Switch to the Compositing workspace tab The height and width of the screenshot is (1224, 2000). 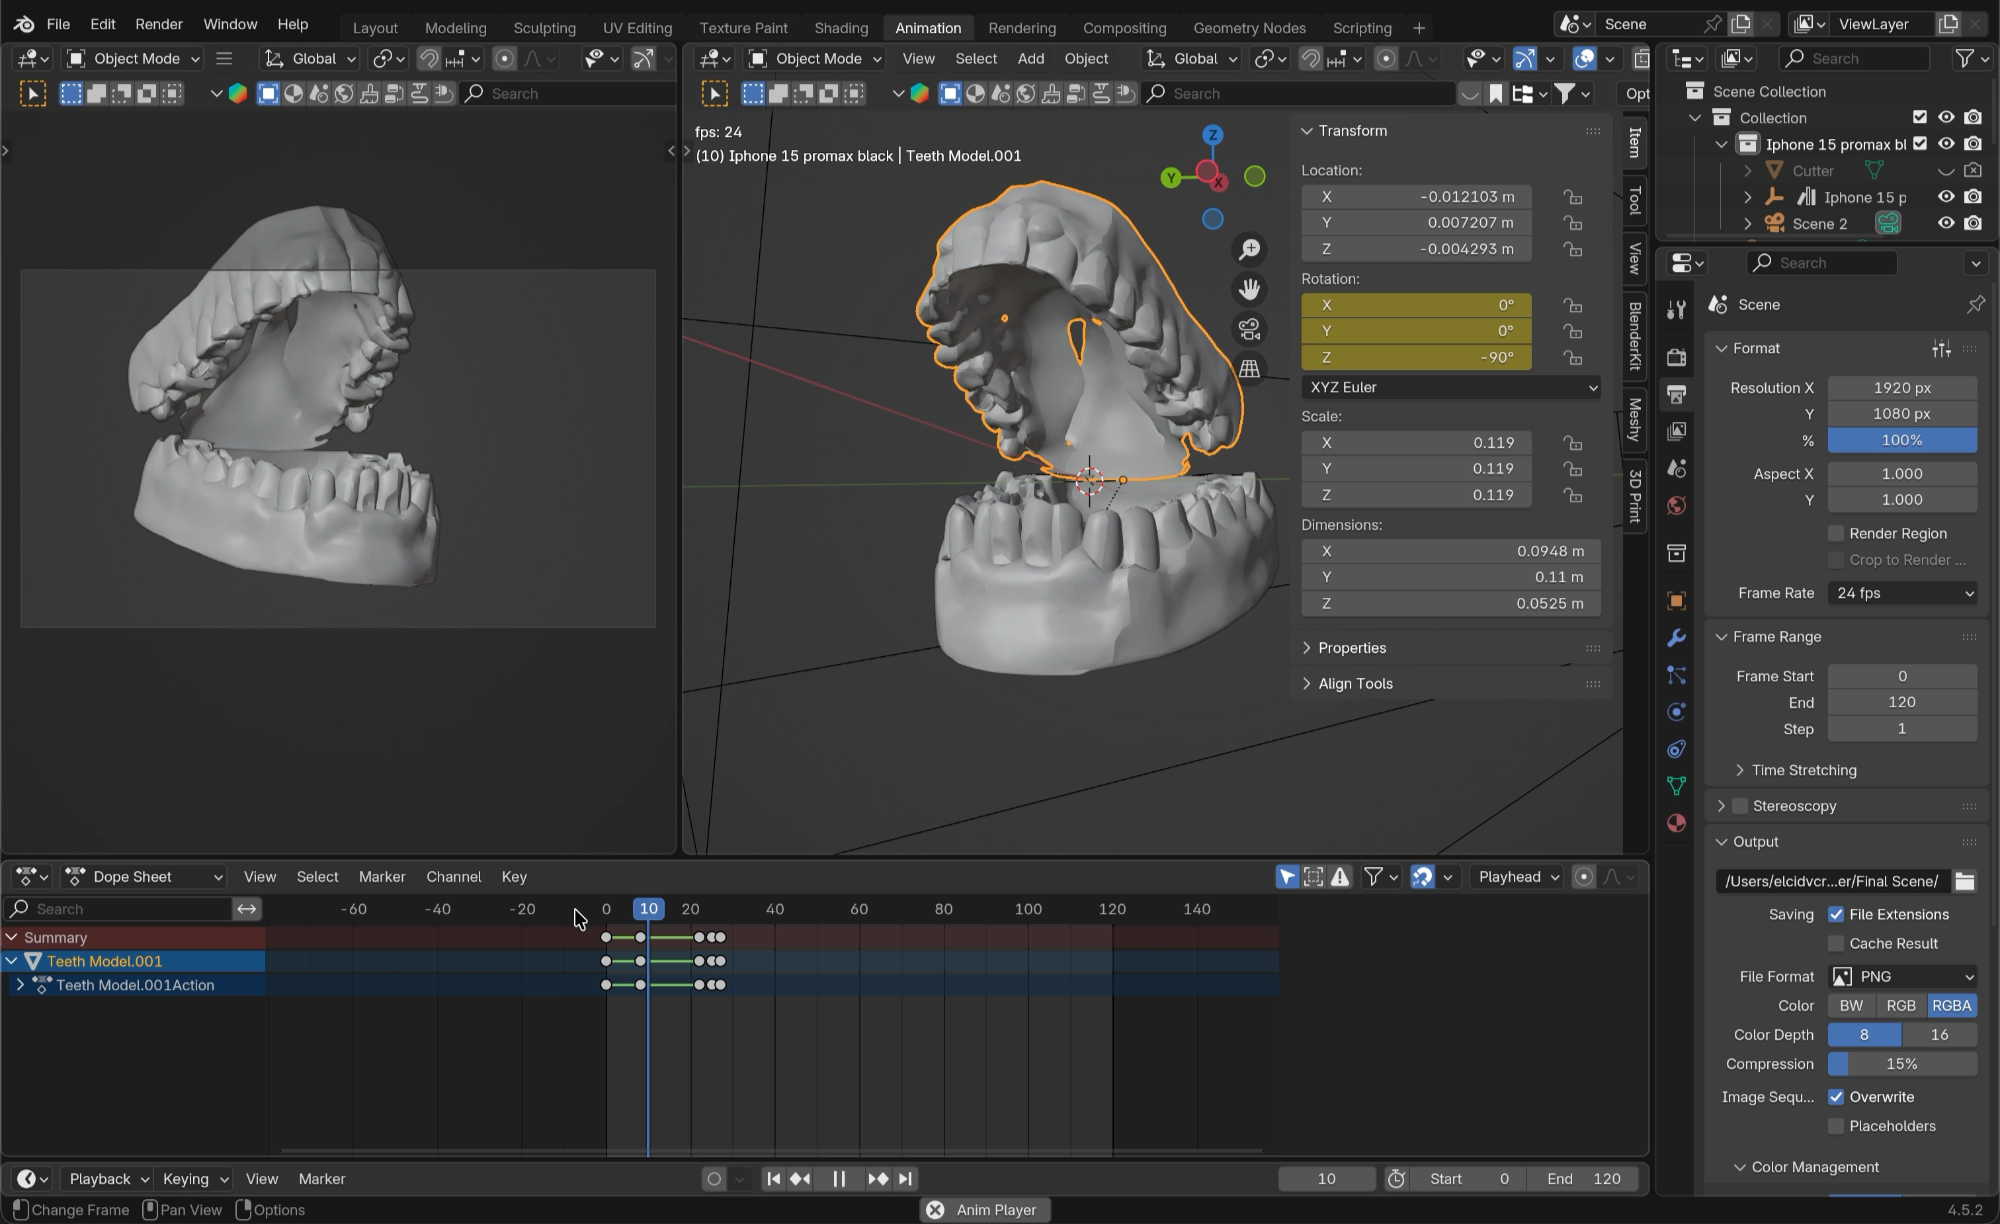(1124, 28)
